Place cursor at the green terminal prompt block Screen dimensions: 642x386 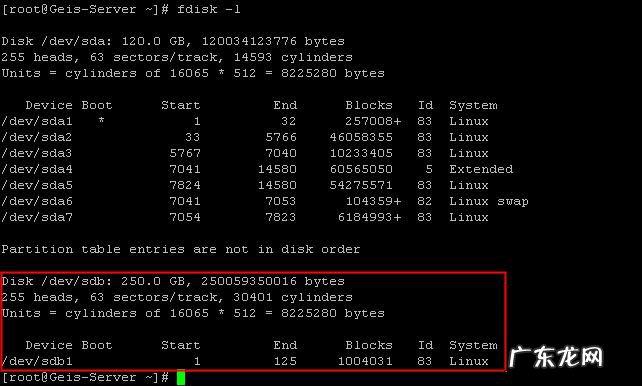(181, 377)
